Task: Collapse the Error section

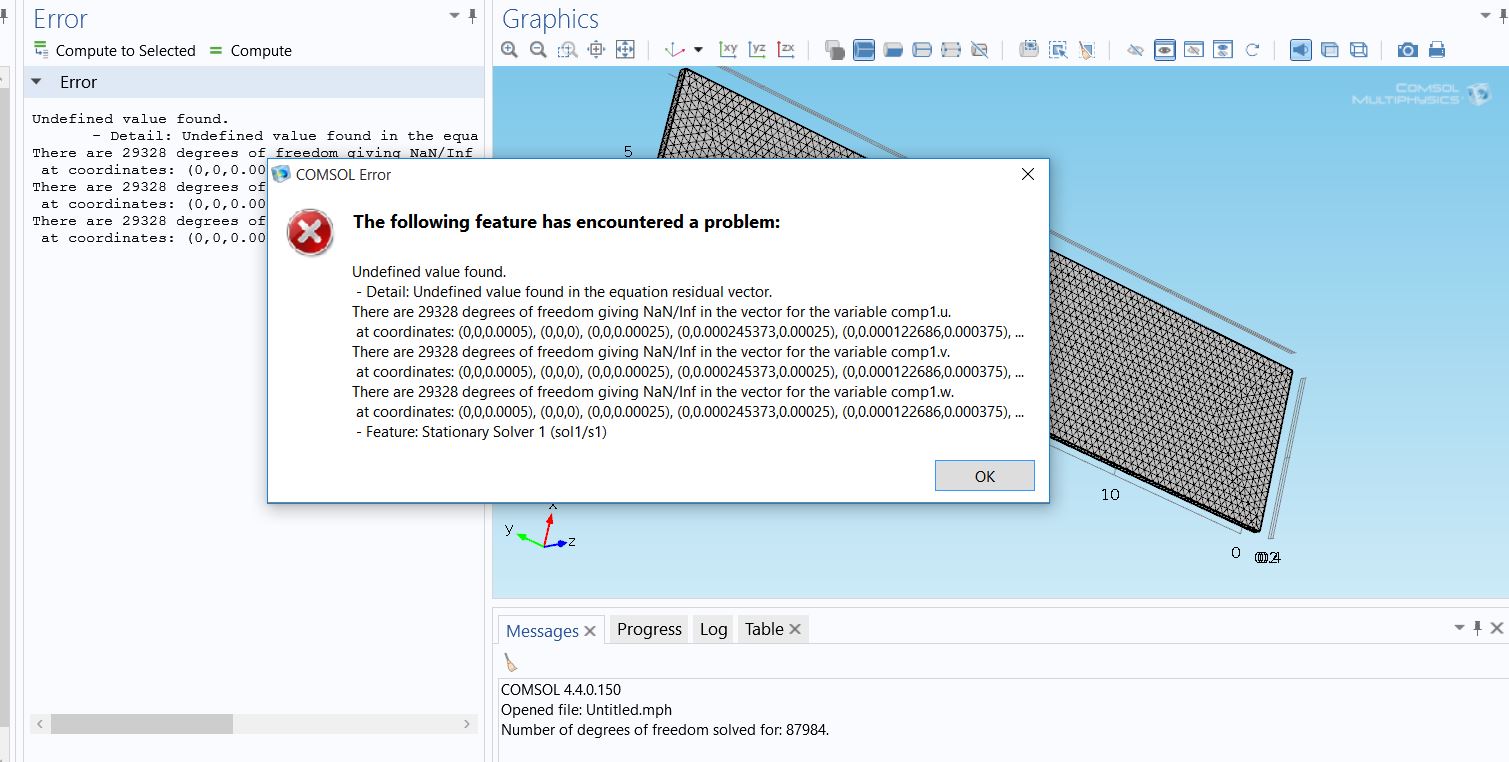Action: 37,82
